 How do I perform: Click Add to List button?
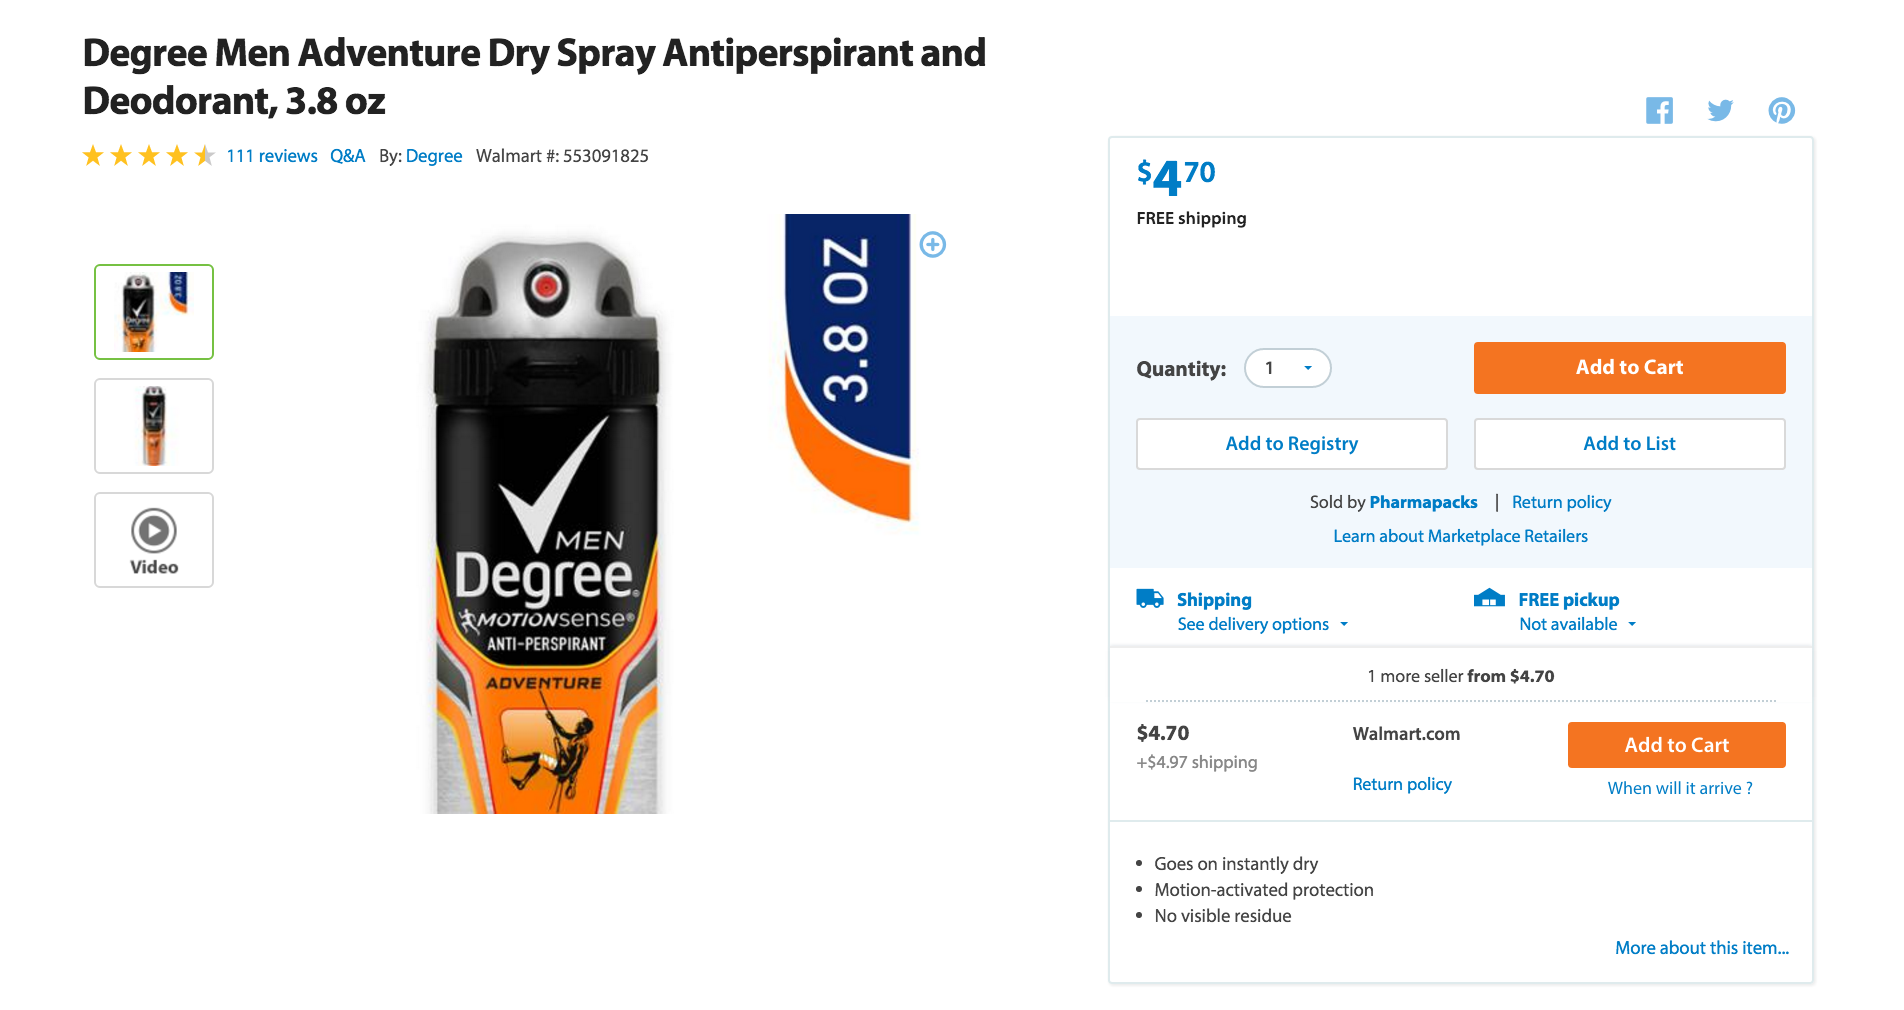click(x=1629, y=444)
